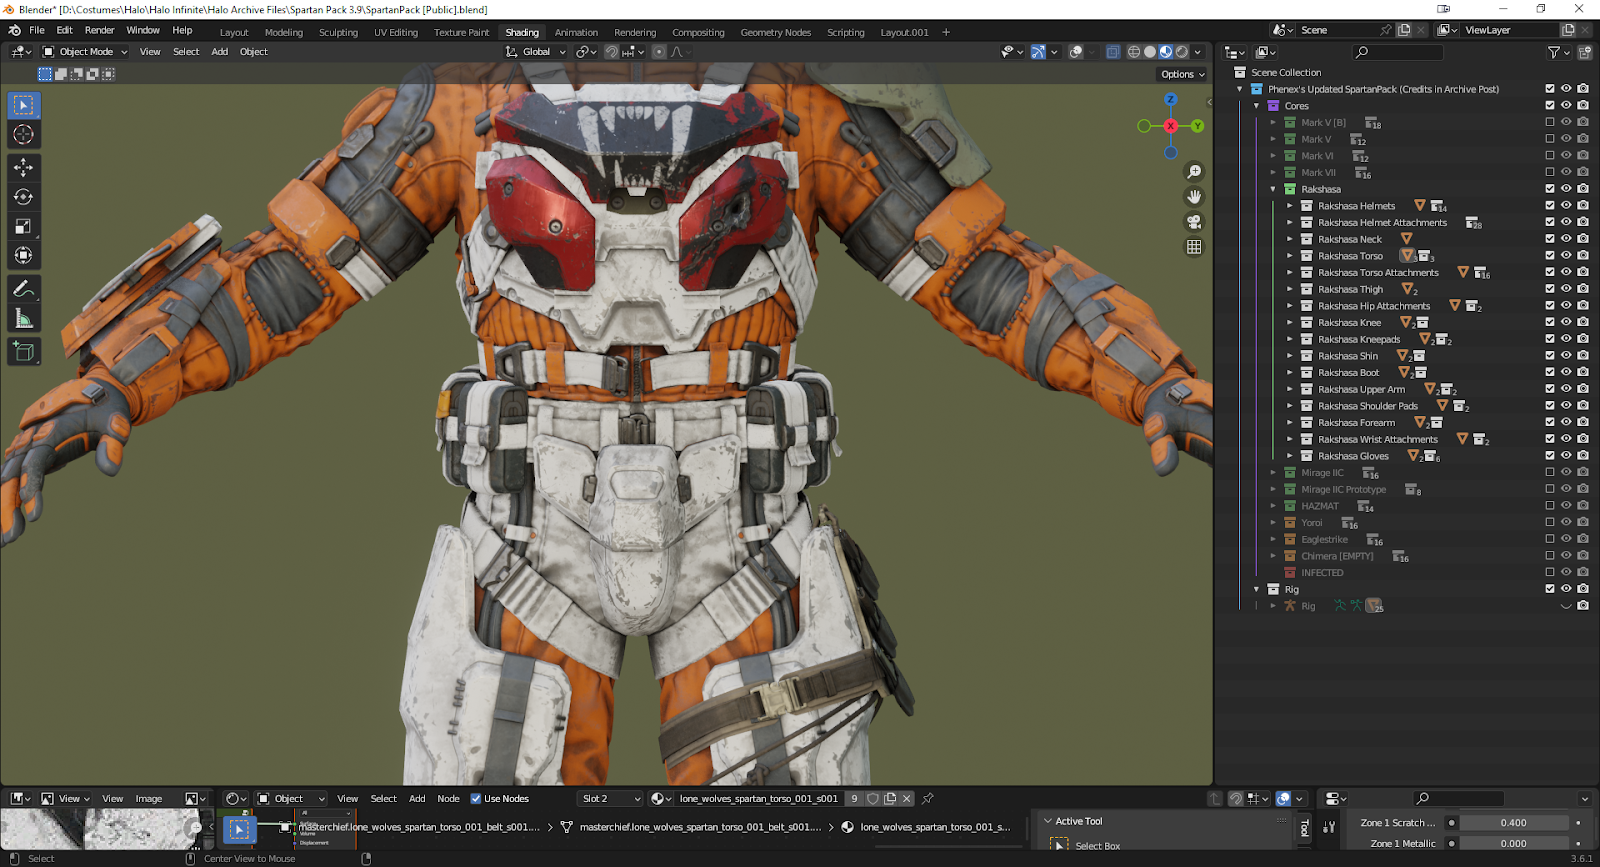Activate the Scale tool
The width and height of the screenshot is (1600, 867).
pyautogui.click(x=24, y=227)
